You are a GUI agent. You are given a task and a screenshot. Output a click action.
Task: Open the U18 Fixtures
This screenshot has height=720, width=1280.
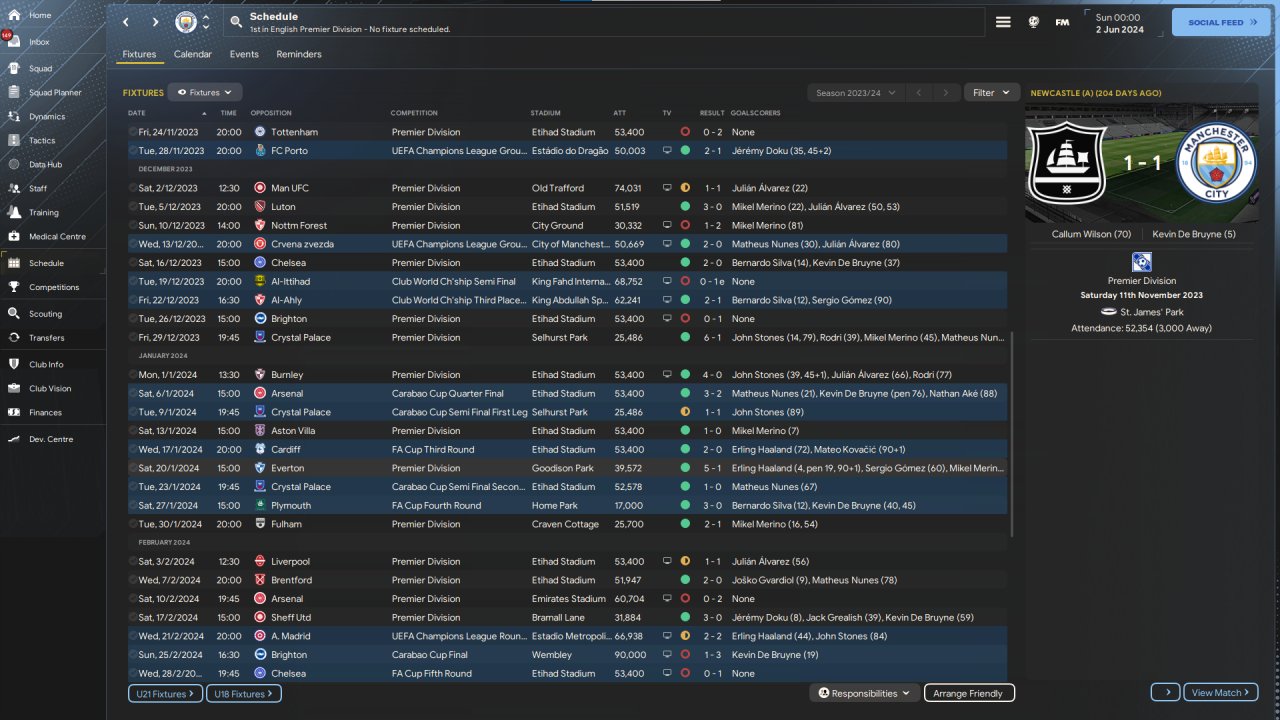(x=244, y=693)
